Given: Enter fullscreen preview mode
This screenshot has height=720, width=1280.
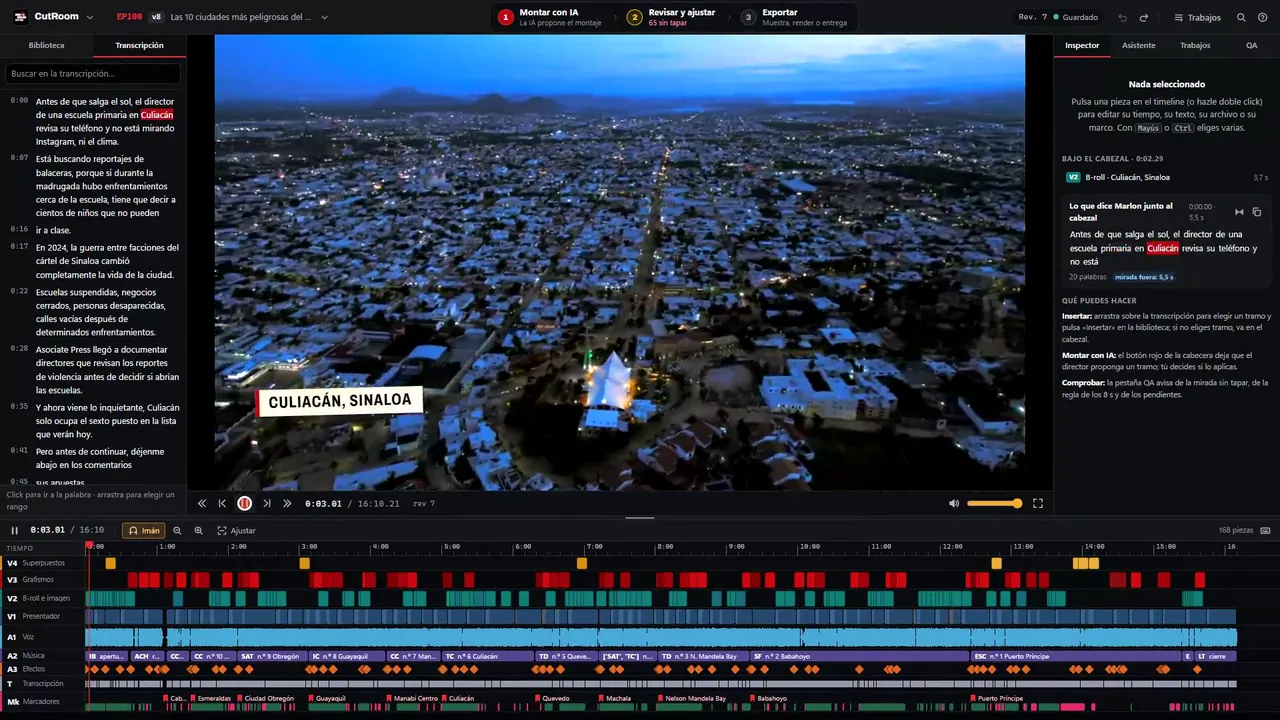Looking at the screenshot, I should [x=1038, y=504].
